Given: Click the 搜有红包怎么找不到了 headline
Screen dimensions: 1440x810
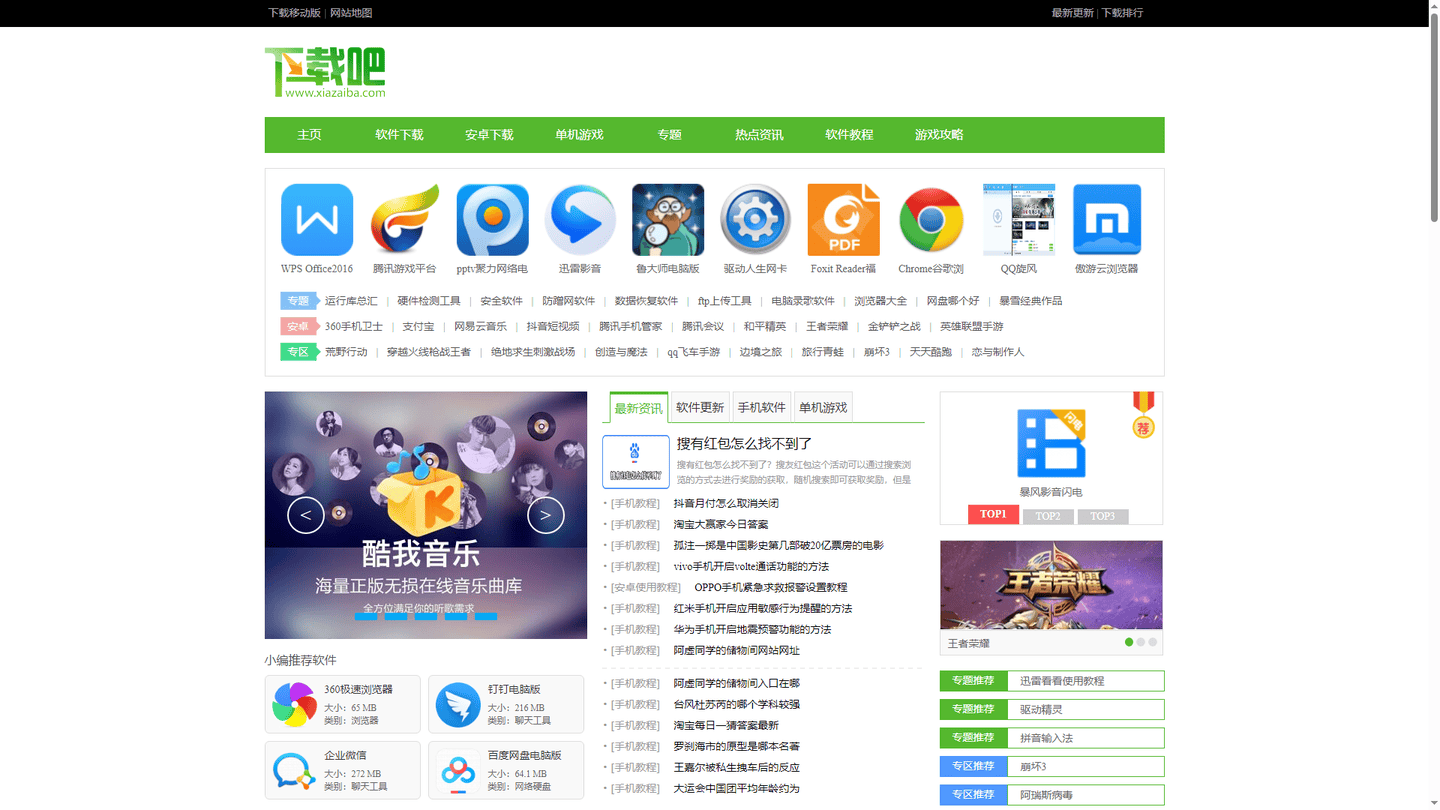Looking at the screenshot, I should click(x=744, y=444).
